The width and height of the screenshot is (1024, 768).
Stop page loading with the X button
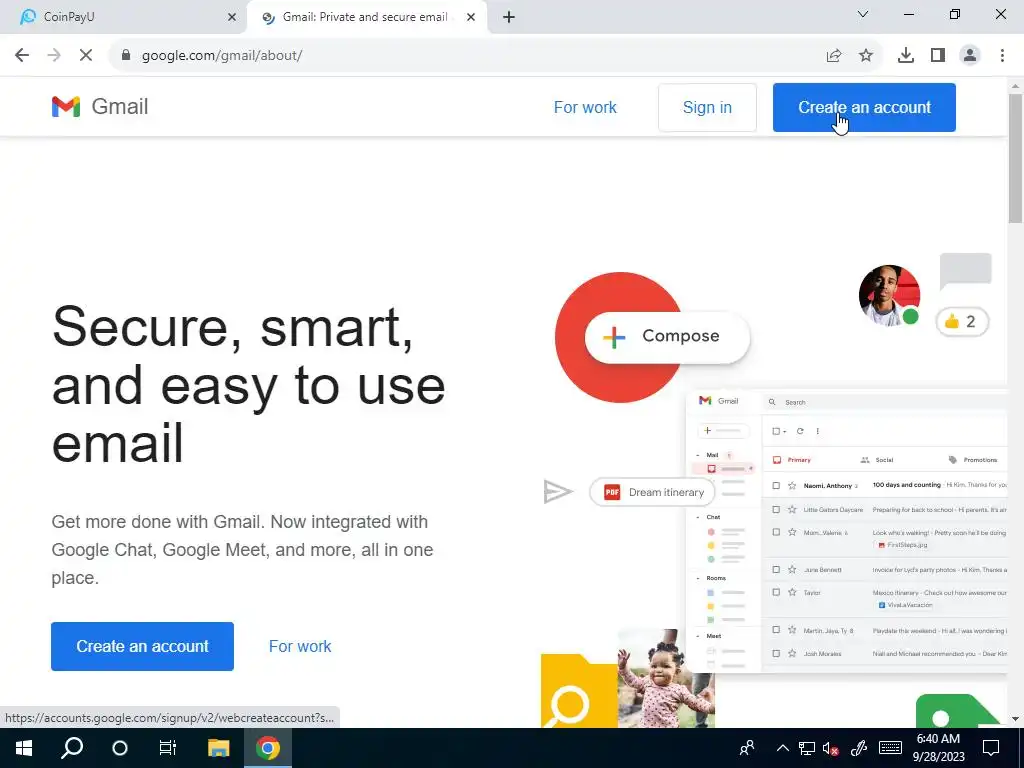click(86, 56)
